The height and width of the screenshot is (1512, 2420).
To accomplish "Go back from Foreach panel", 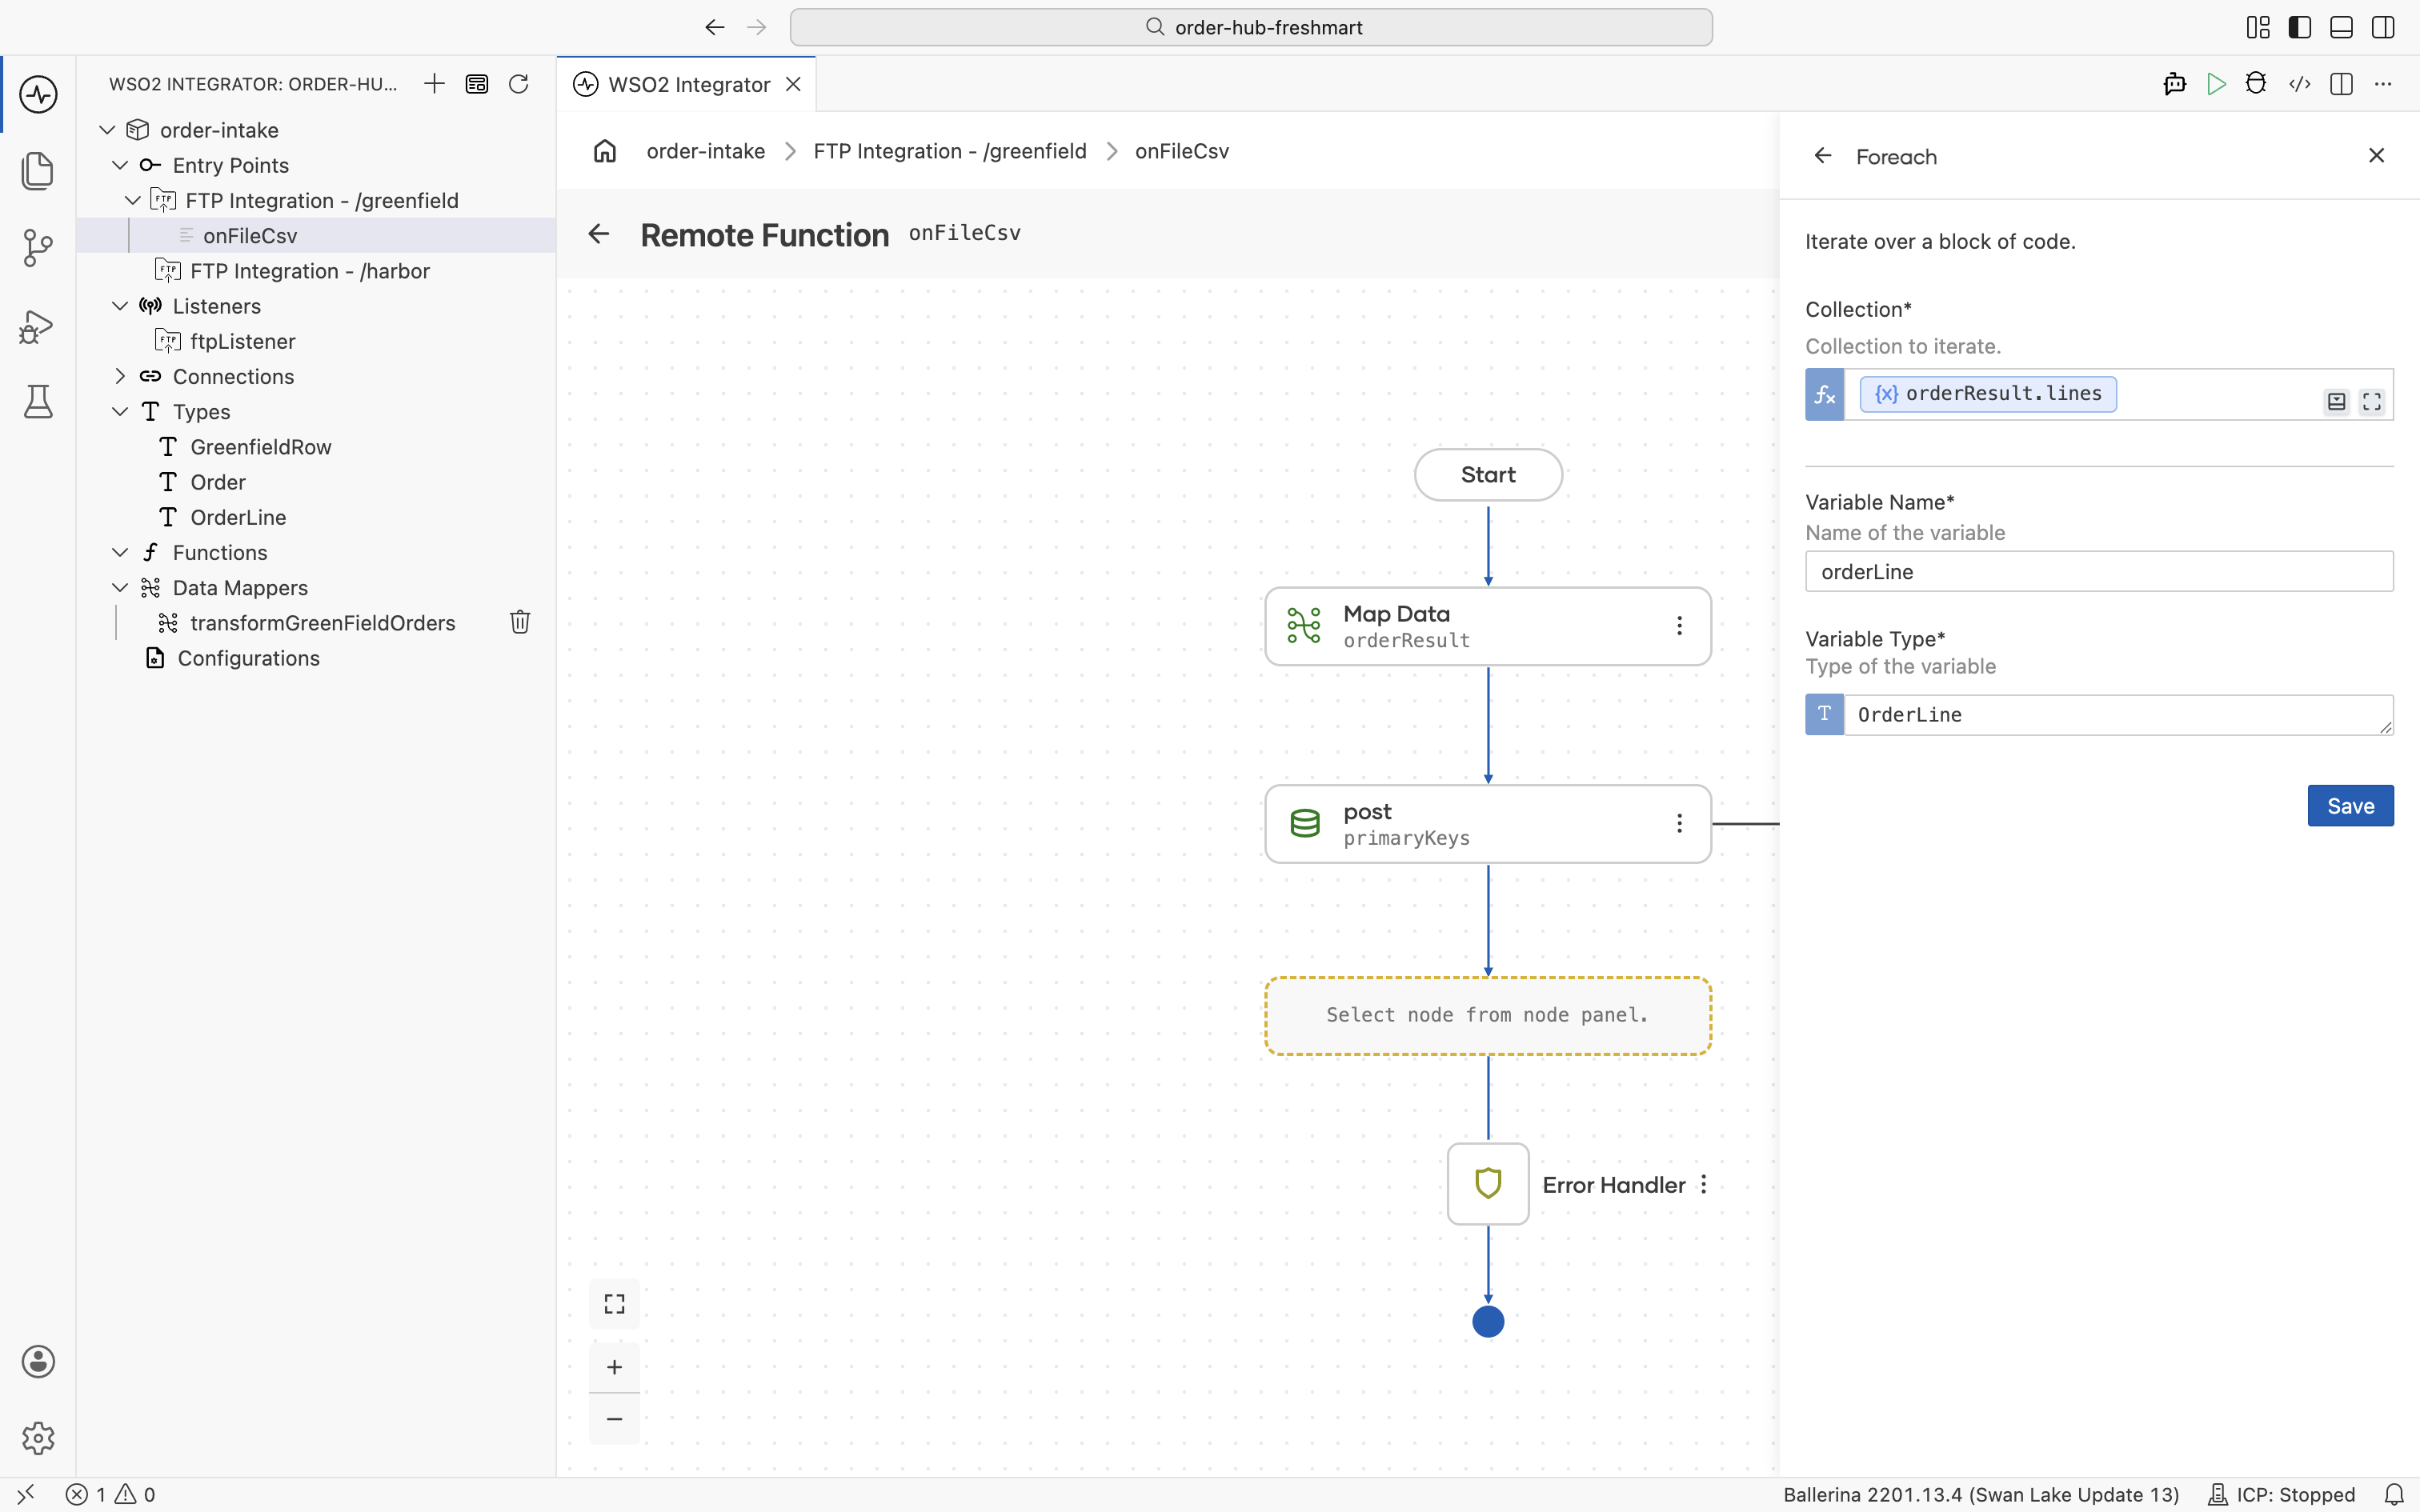I will 1823,156.
